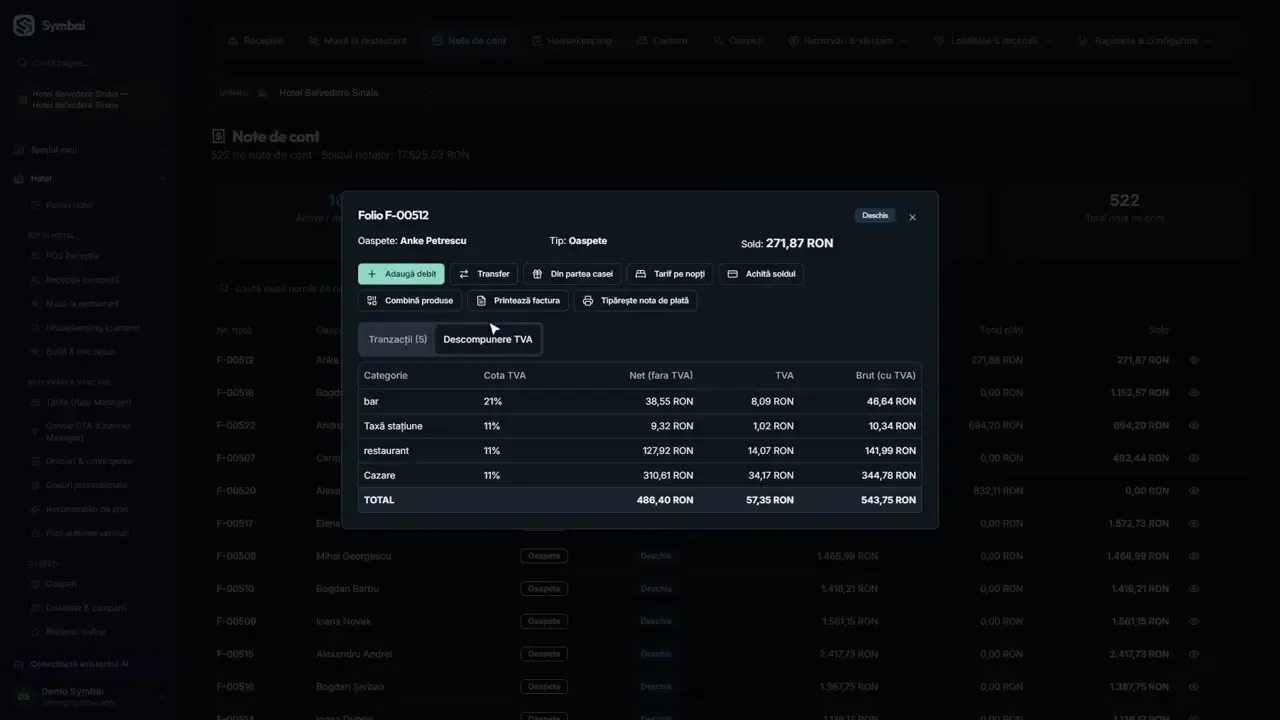The height and width of the screenshot is (720, 1280).
Task: Click Achită soldul credit-card icon
Action: [733, 274]
